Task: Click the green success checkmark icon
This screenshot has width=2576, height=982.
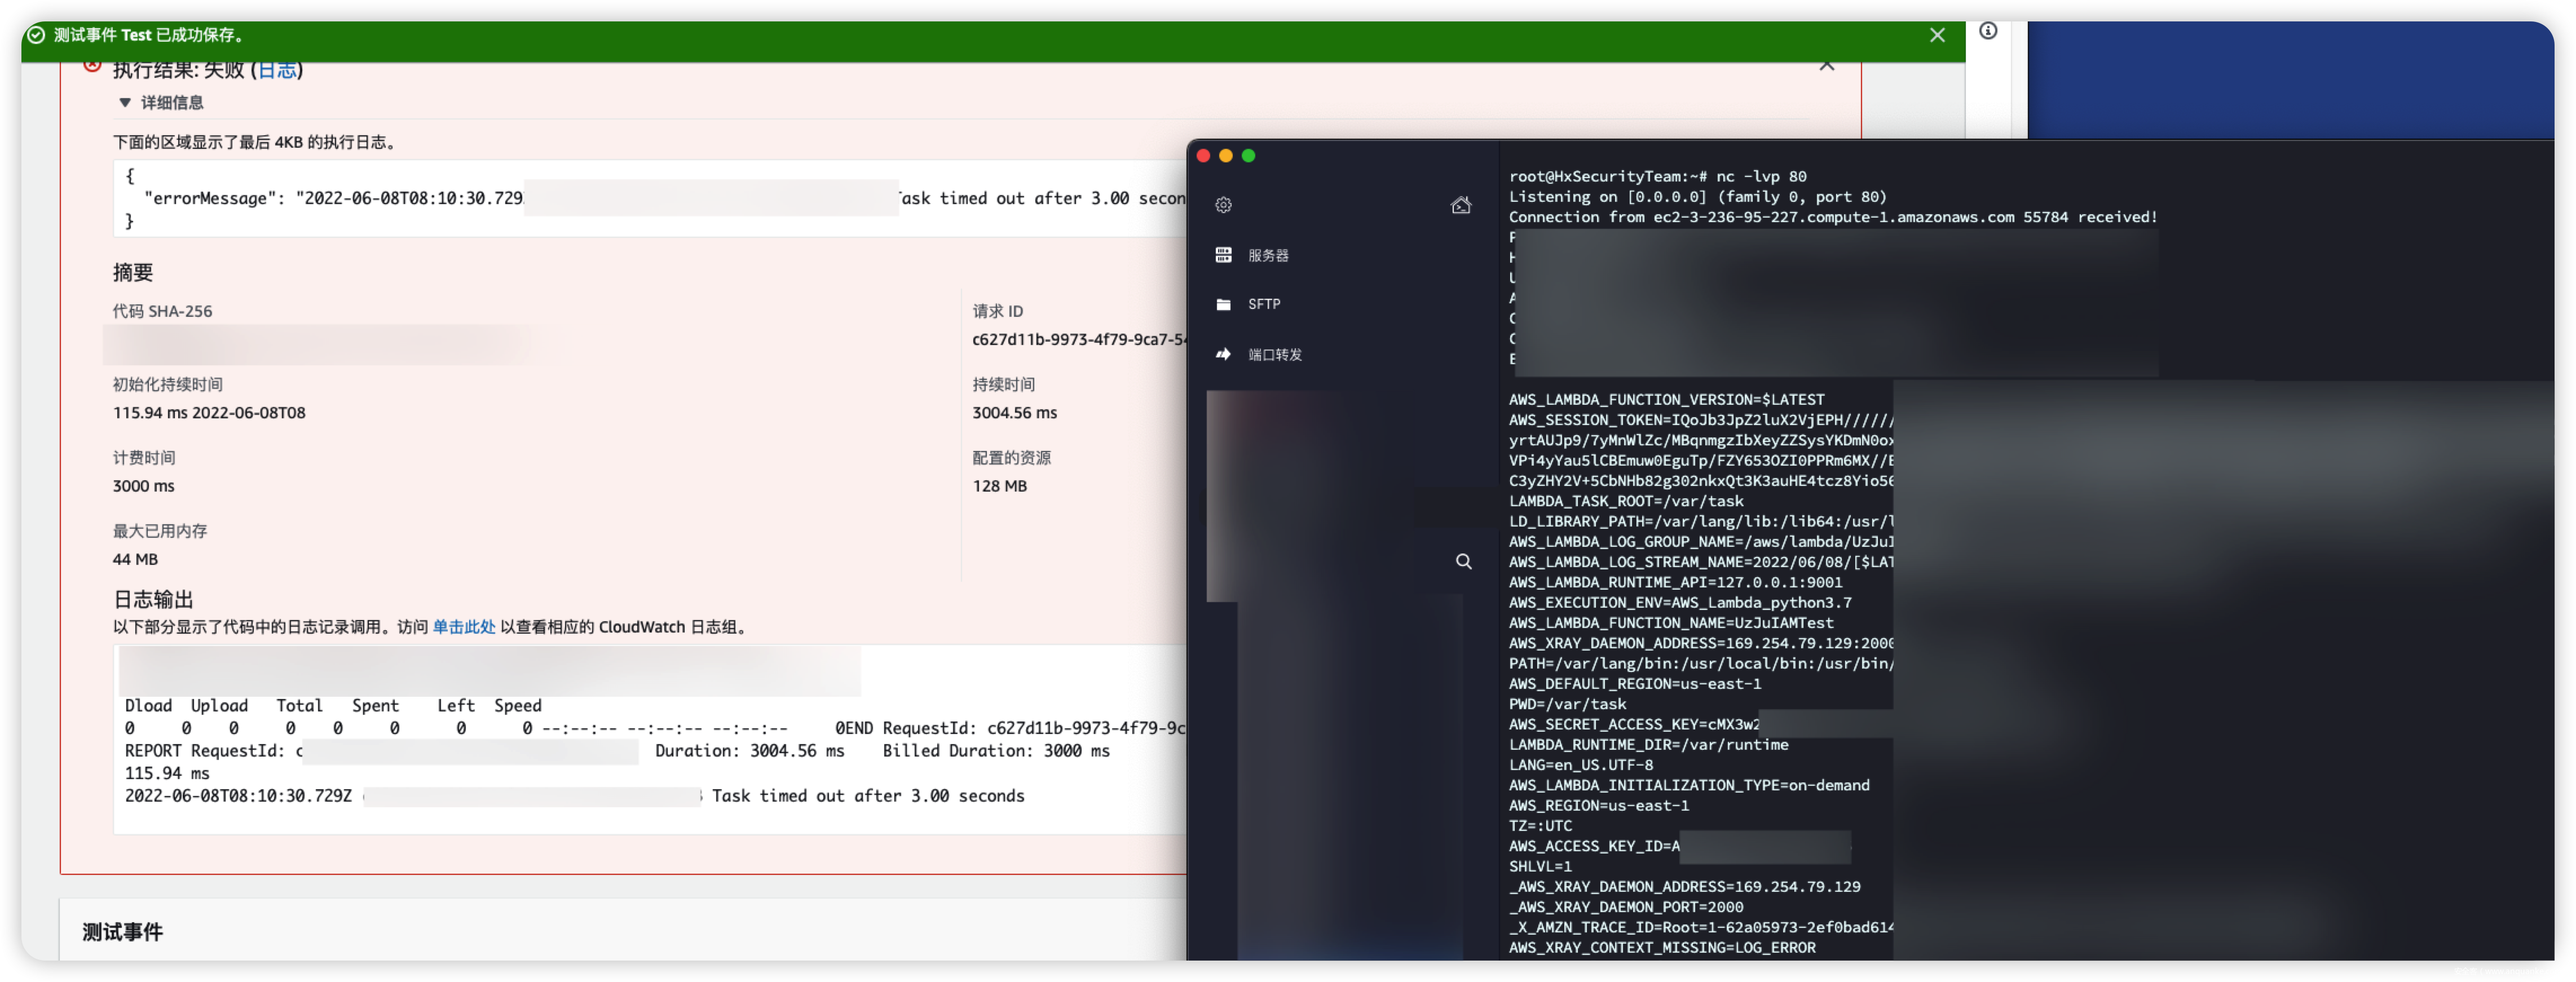Action: (36, 35)
